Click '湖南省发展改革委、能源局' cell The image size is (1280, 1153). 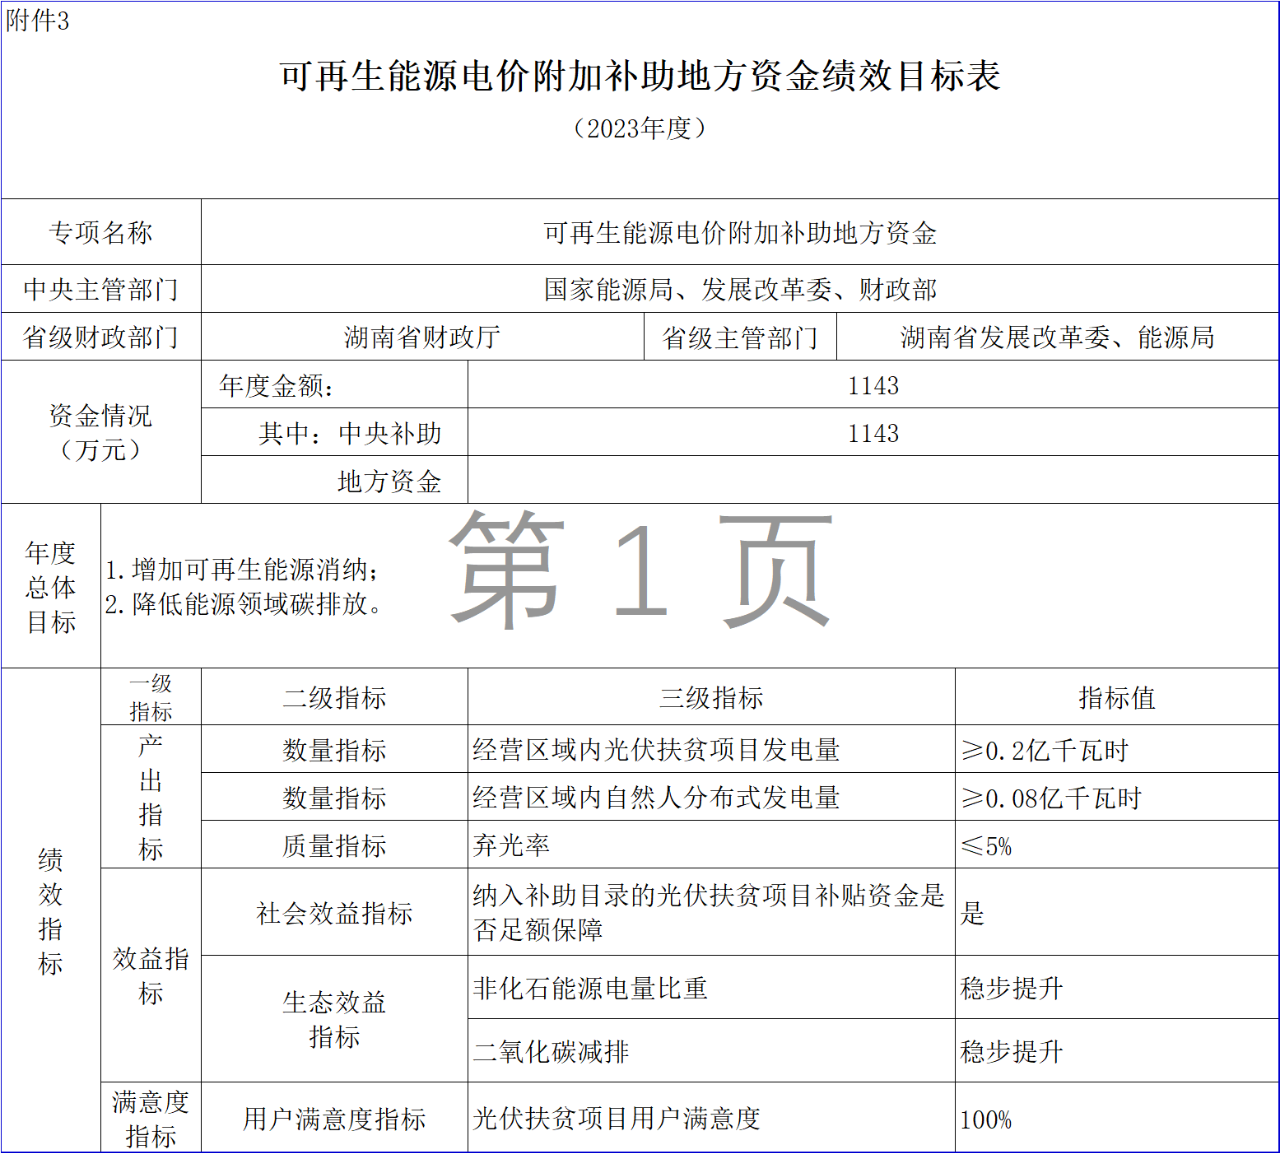coord(1057,337)
